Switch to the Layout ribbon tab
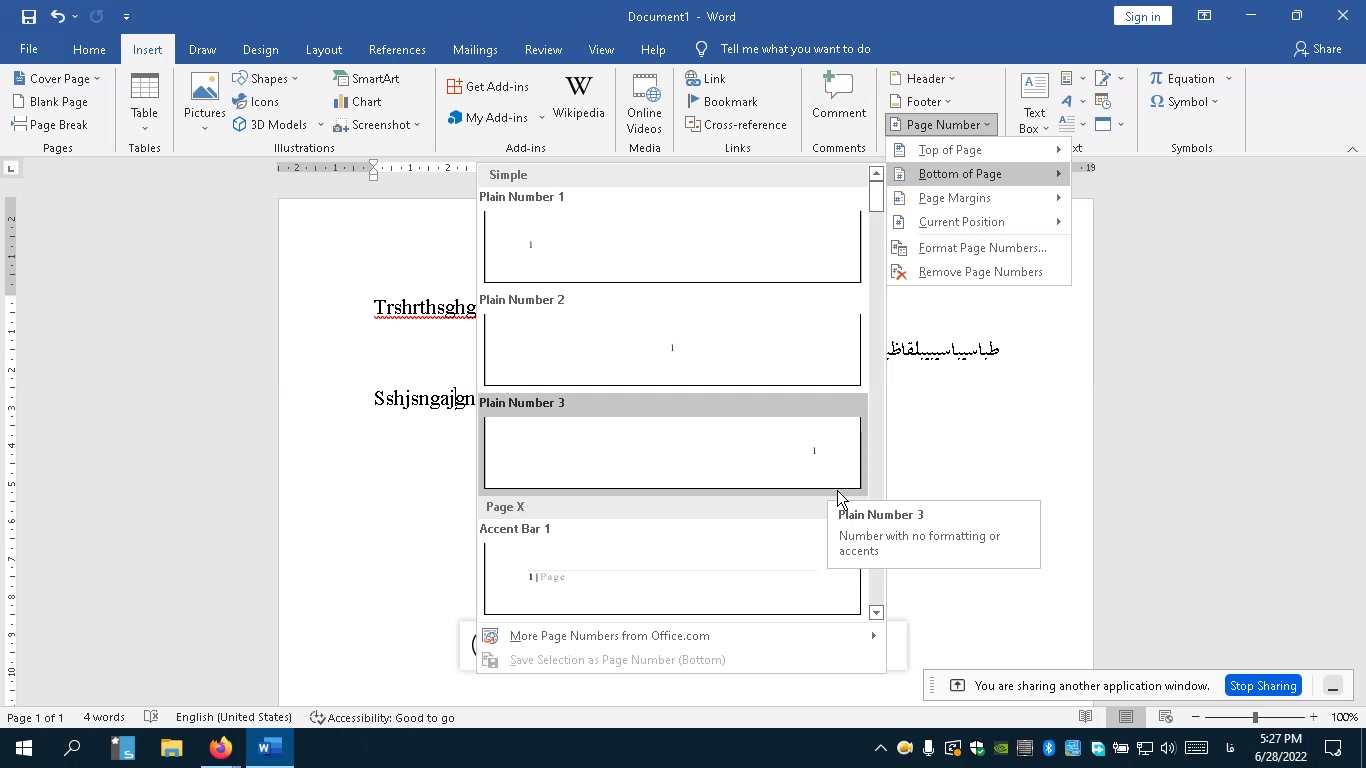The width and height of the screenshot is (1366, 768). coord(323,49)
